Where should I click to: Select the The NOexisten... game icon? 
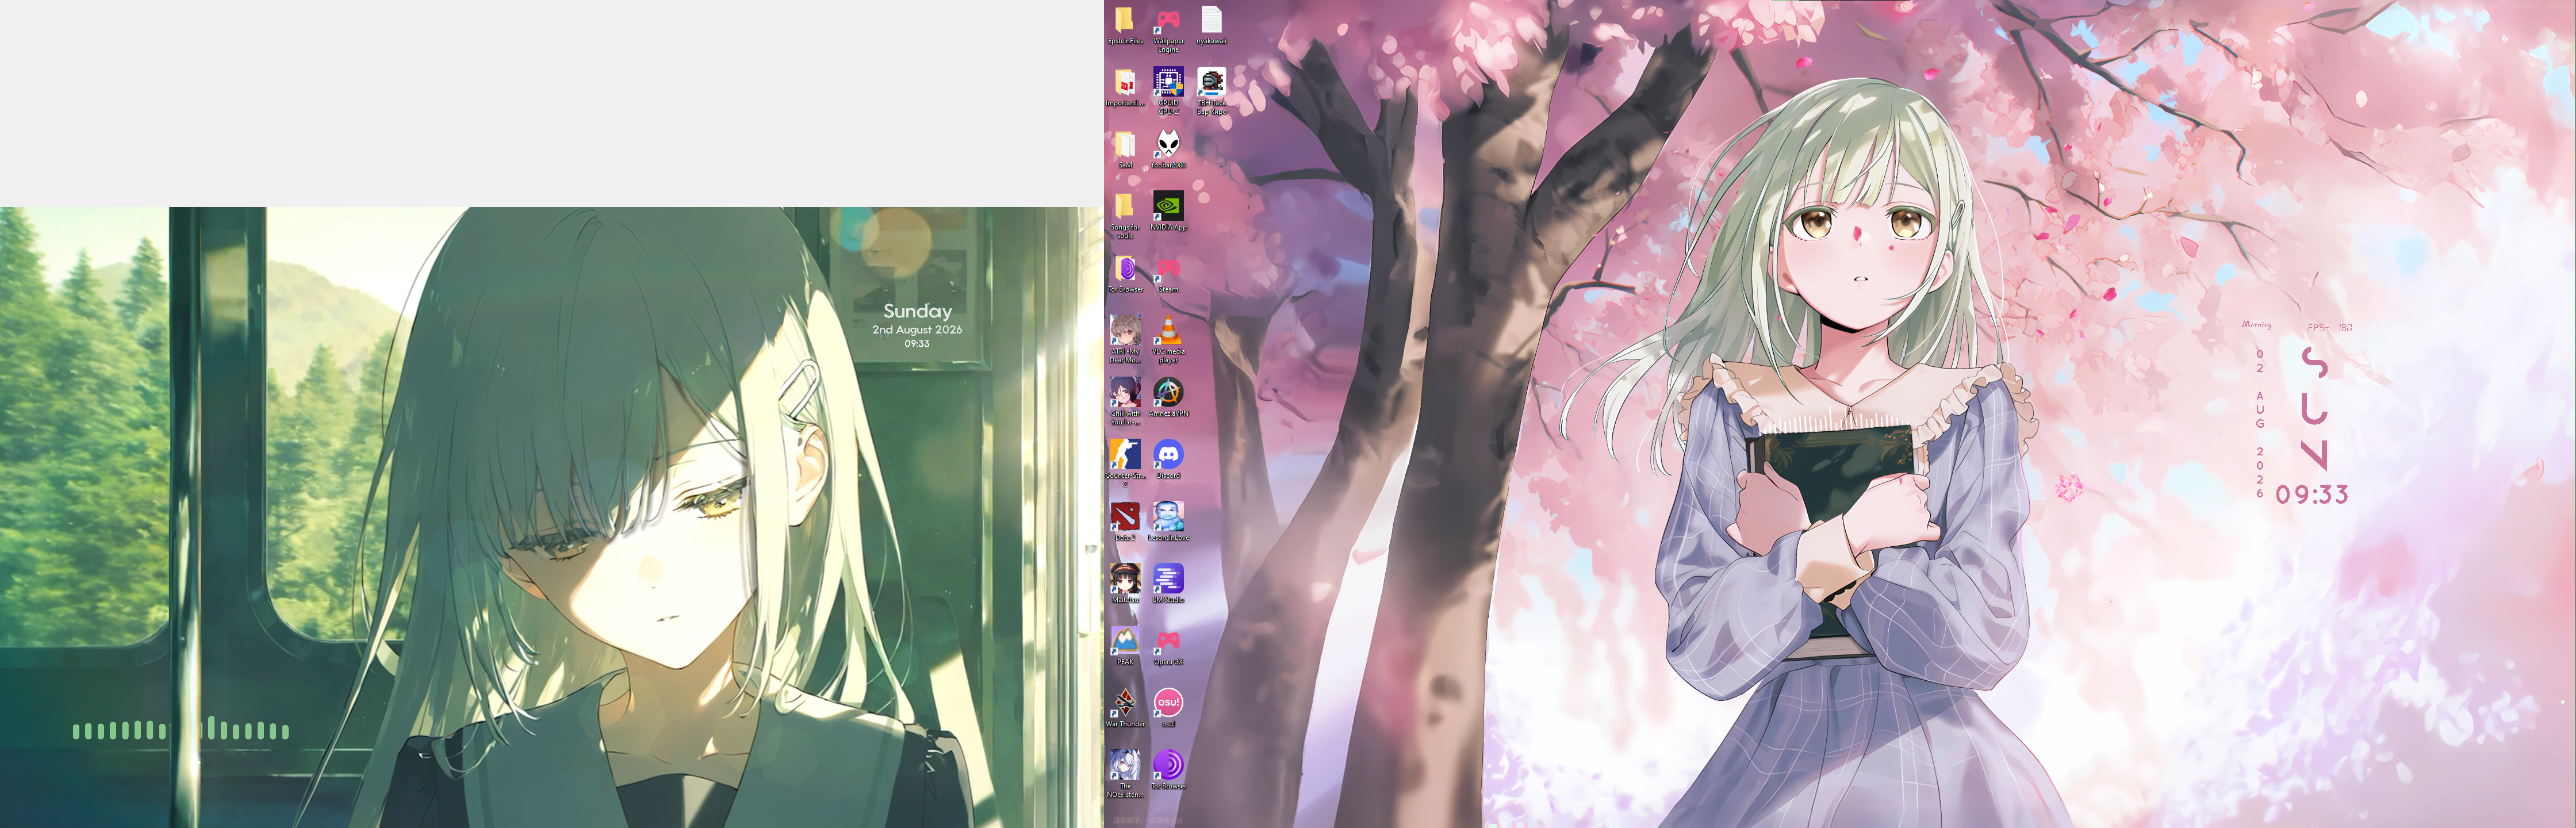click(x=1125, y=773)
